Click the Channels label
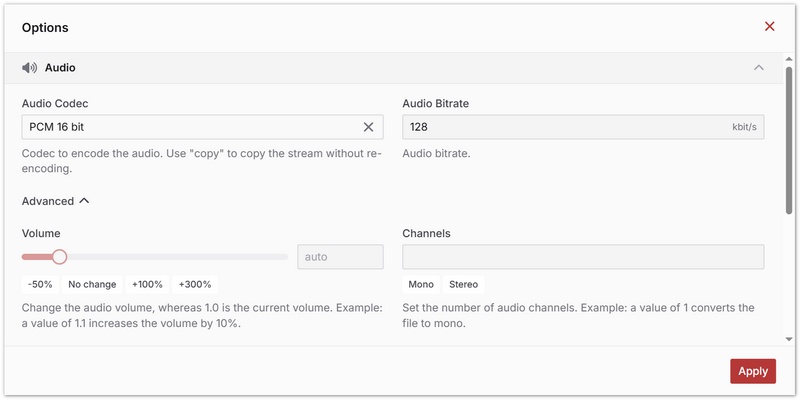 pos(427,234)
